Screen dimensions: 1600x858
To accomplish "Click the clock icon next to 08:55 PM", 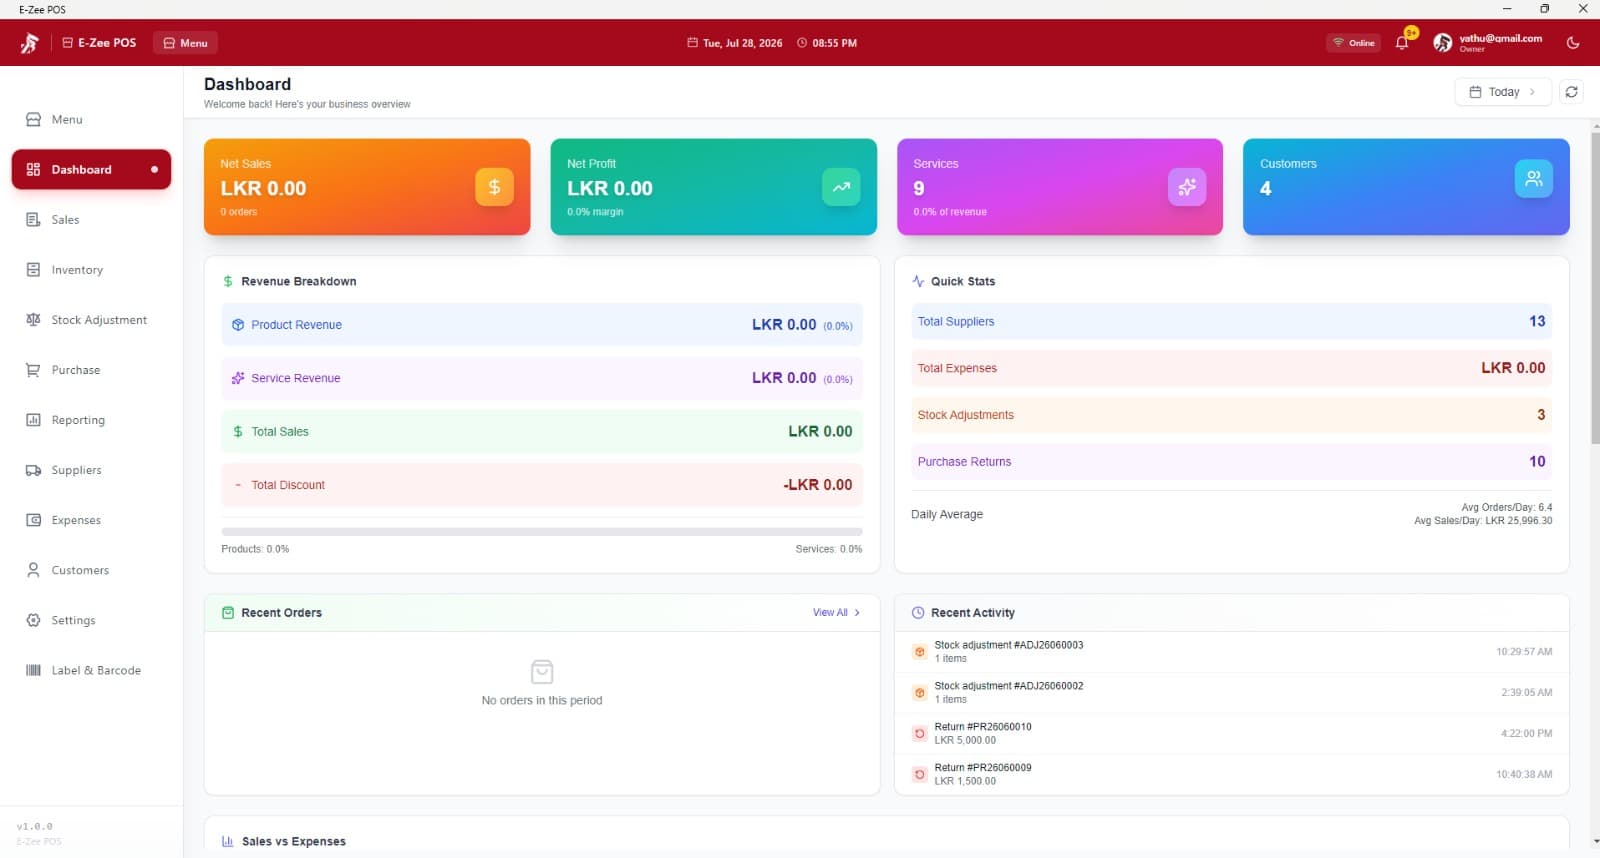I will [802, 43].
